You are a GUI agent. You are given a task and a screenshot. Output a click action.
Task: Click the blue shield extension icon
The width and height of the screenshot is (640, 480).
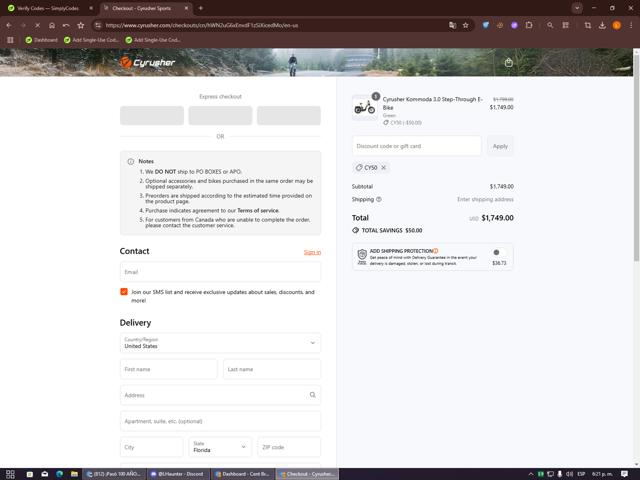pyautogui.click(x=486, y=25)
